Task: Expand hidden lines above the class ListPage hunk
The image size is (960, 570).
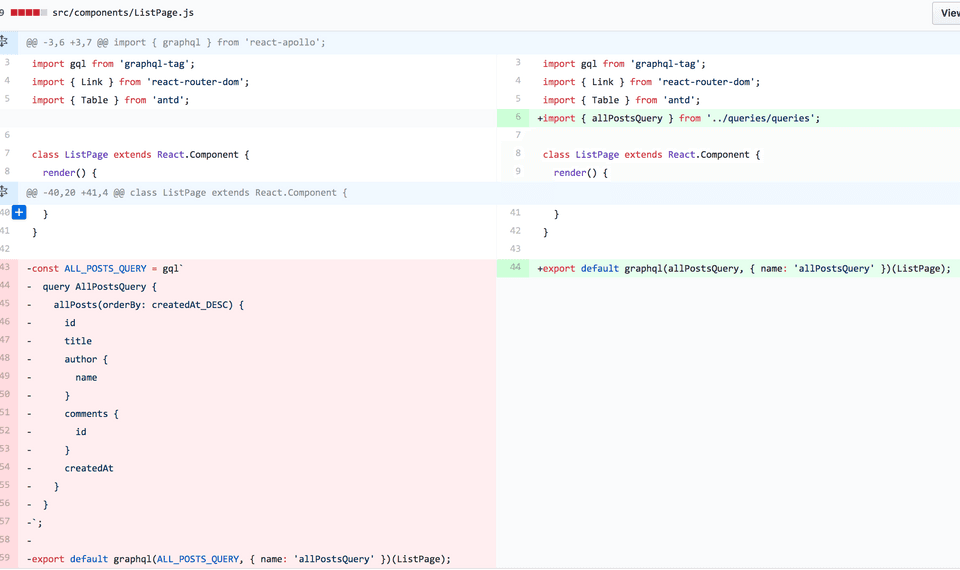Action: point(4,192)
